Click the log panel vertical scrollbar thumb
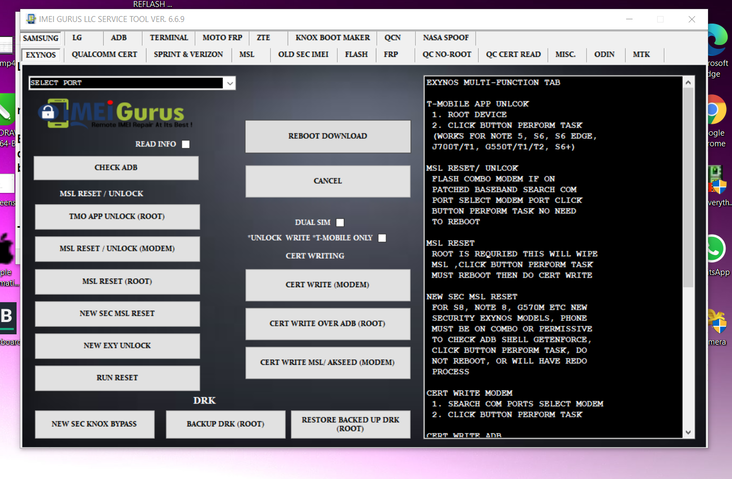This screenshot has width=732, height=479. coord(688,187)
